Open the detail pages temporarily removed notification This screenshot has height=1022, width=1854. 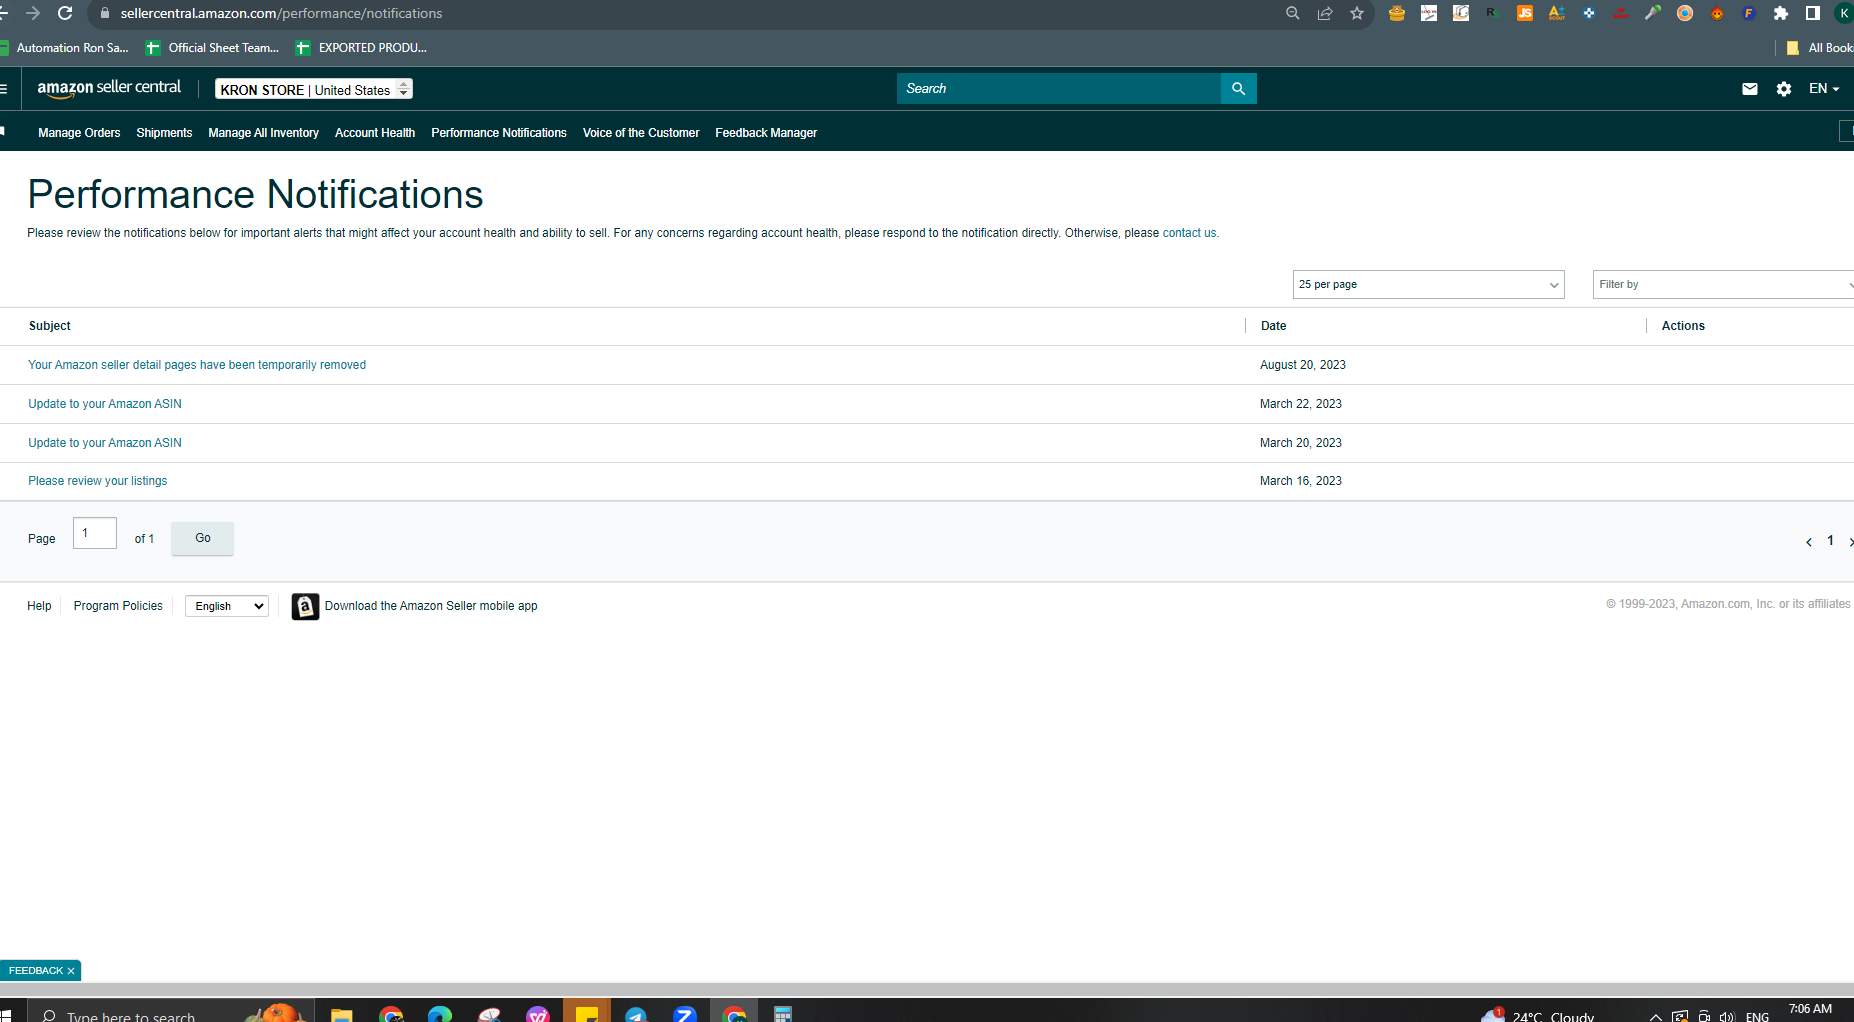(197, 365)
